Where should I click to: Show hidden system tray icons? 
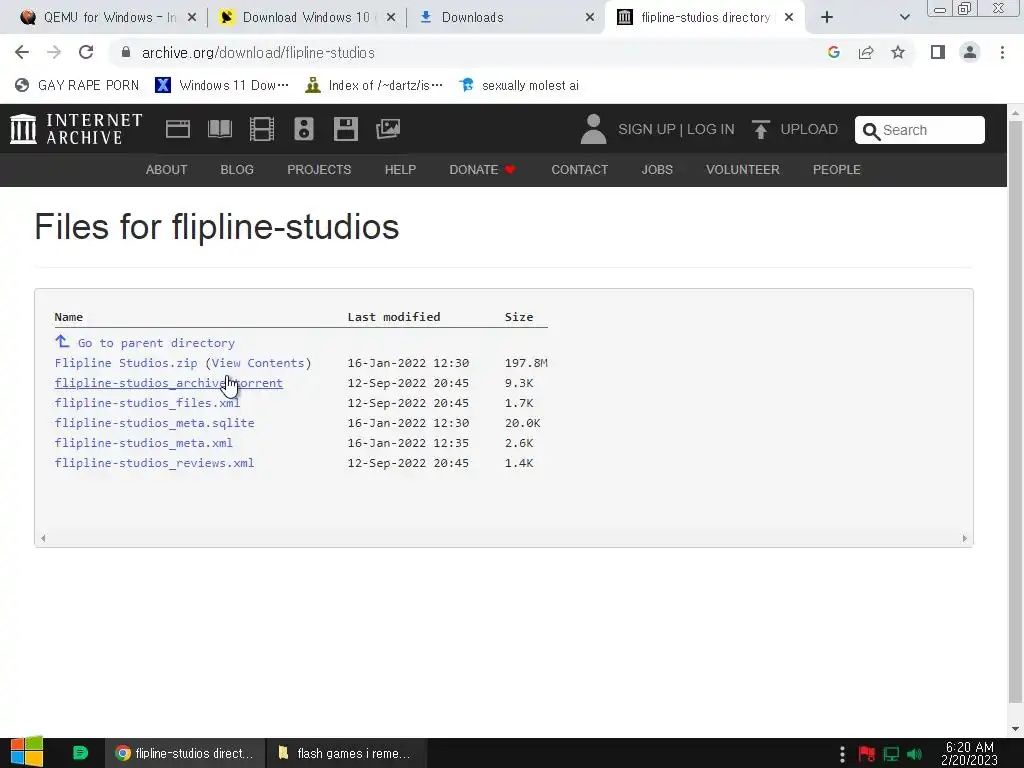click(x=842, y=754)
